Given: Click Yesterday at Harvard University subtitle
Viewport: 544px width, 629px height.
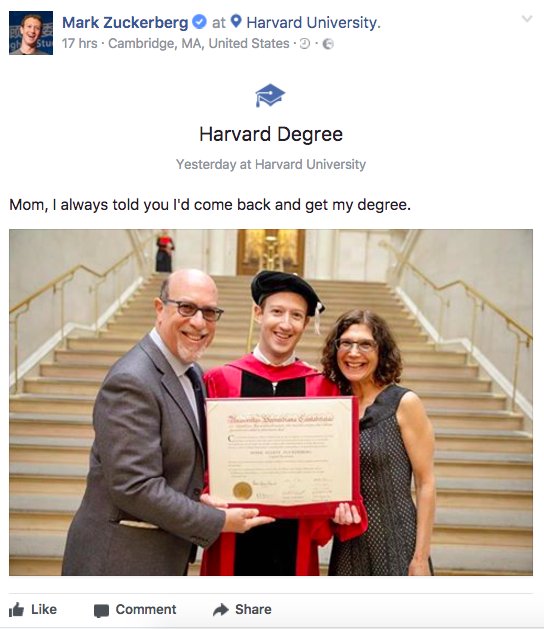Looking at the screenshot, I should [271, 164].
